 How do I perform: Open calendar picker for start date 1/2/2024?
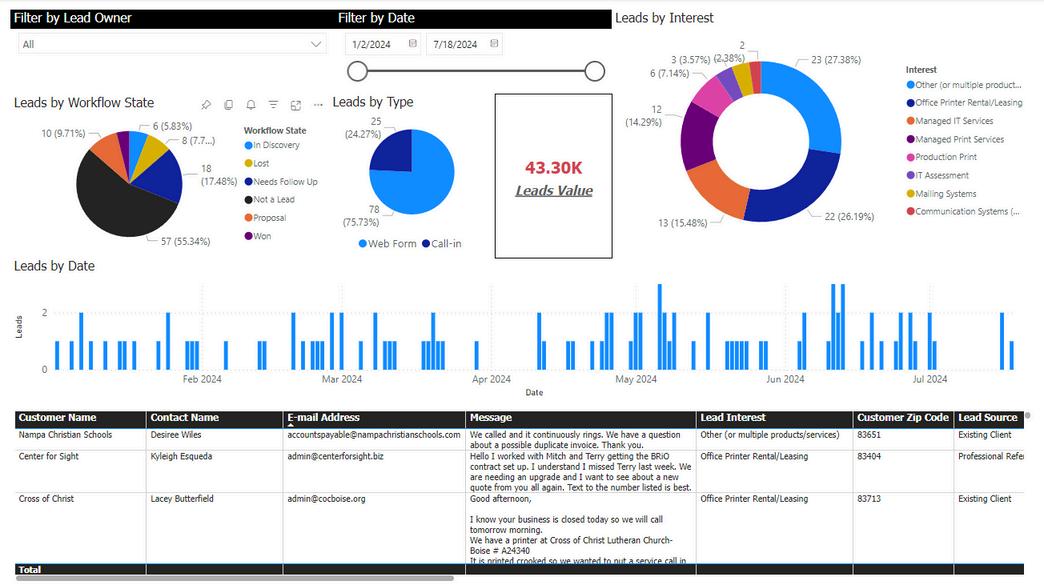tap(413, 44)
